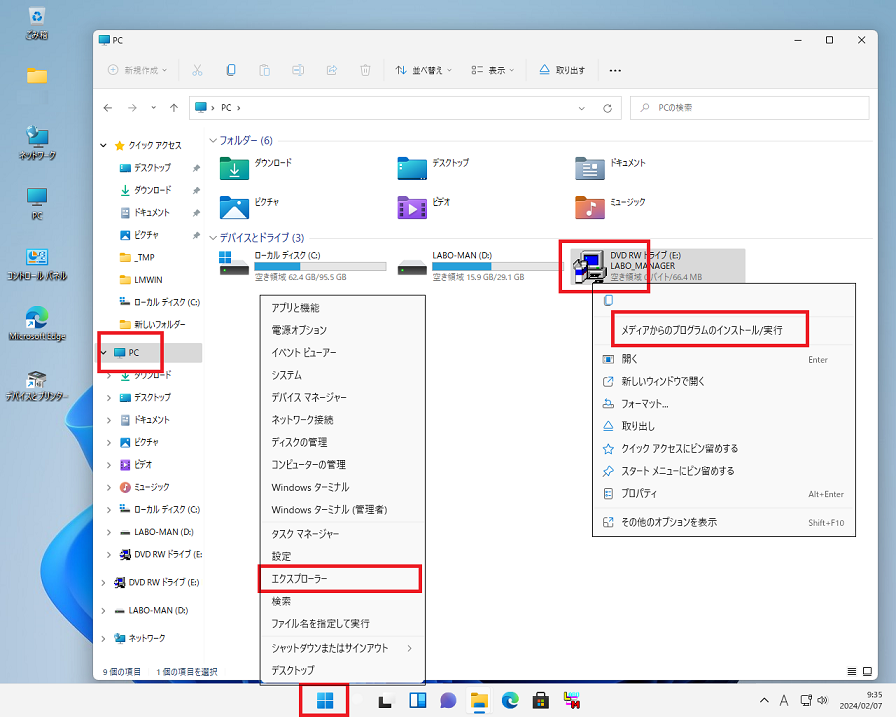Choose 開く in the drive context menu

pyautogui.click(x=723, y=359)
